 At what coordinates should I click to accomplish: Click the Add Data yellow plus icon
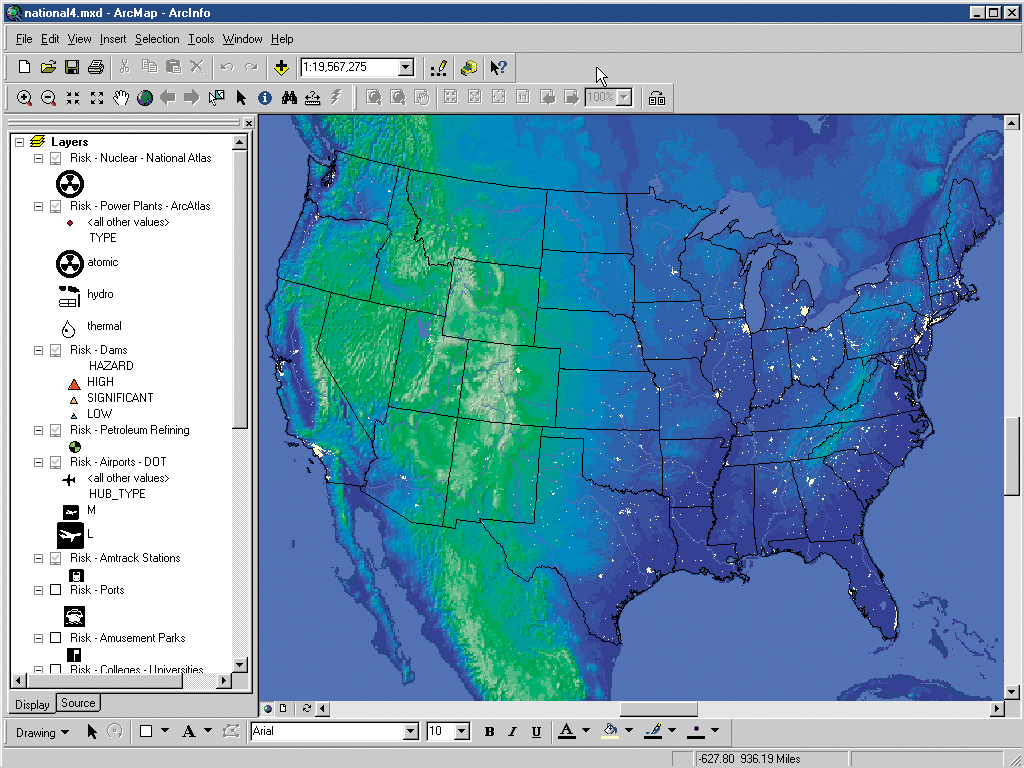(281, 67)
